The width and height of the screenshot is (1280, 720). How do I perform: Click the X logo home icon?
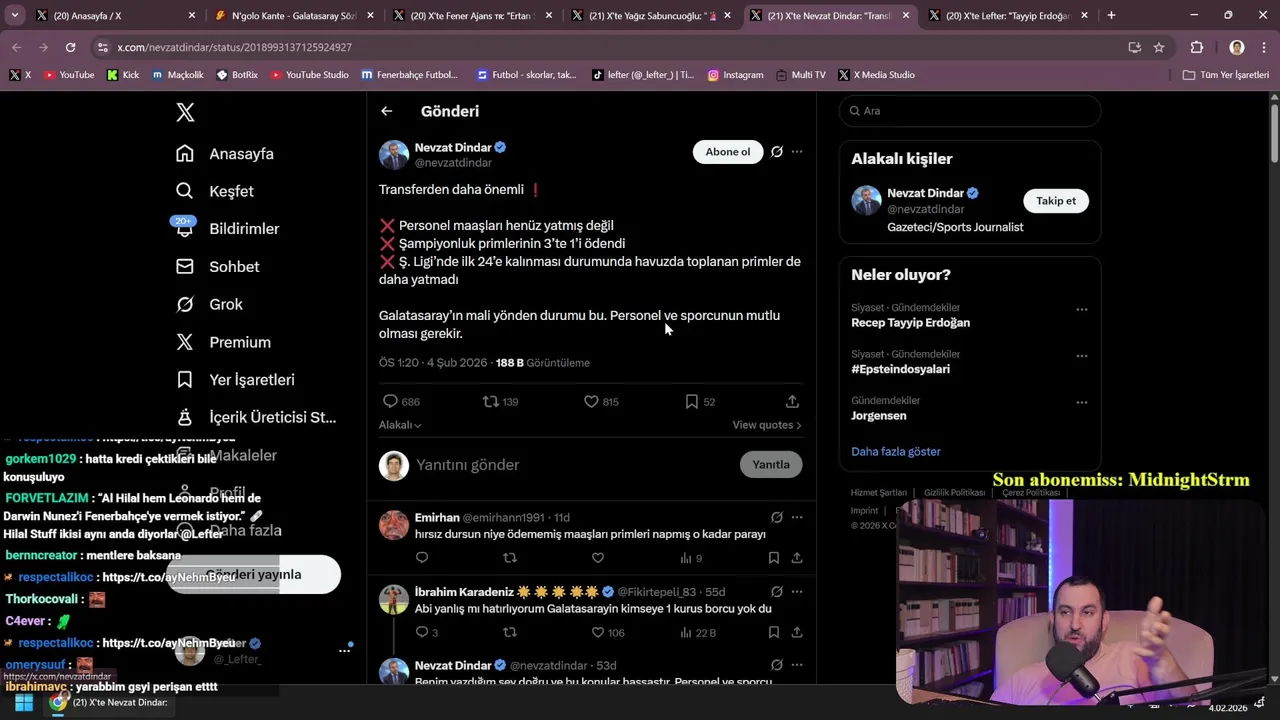[x=185, y=112]
